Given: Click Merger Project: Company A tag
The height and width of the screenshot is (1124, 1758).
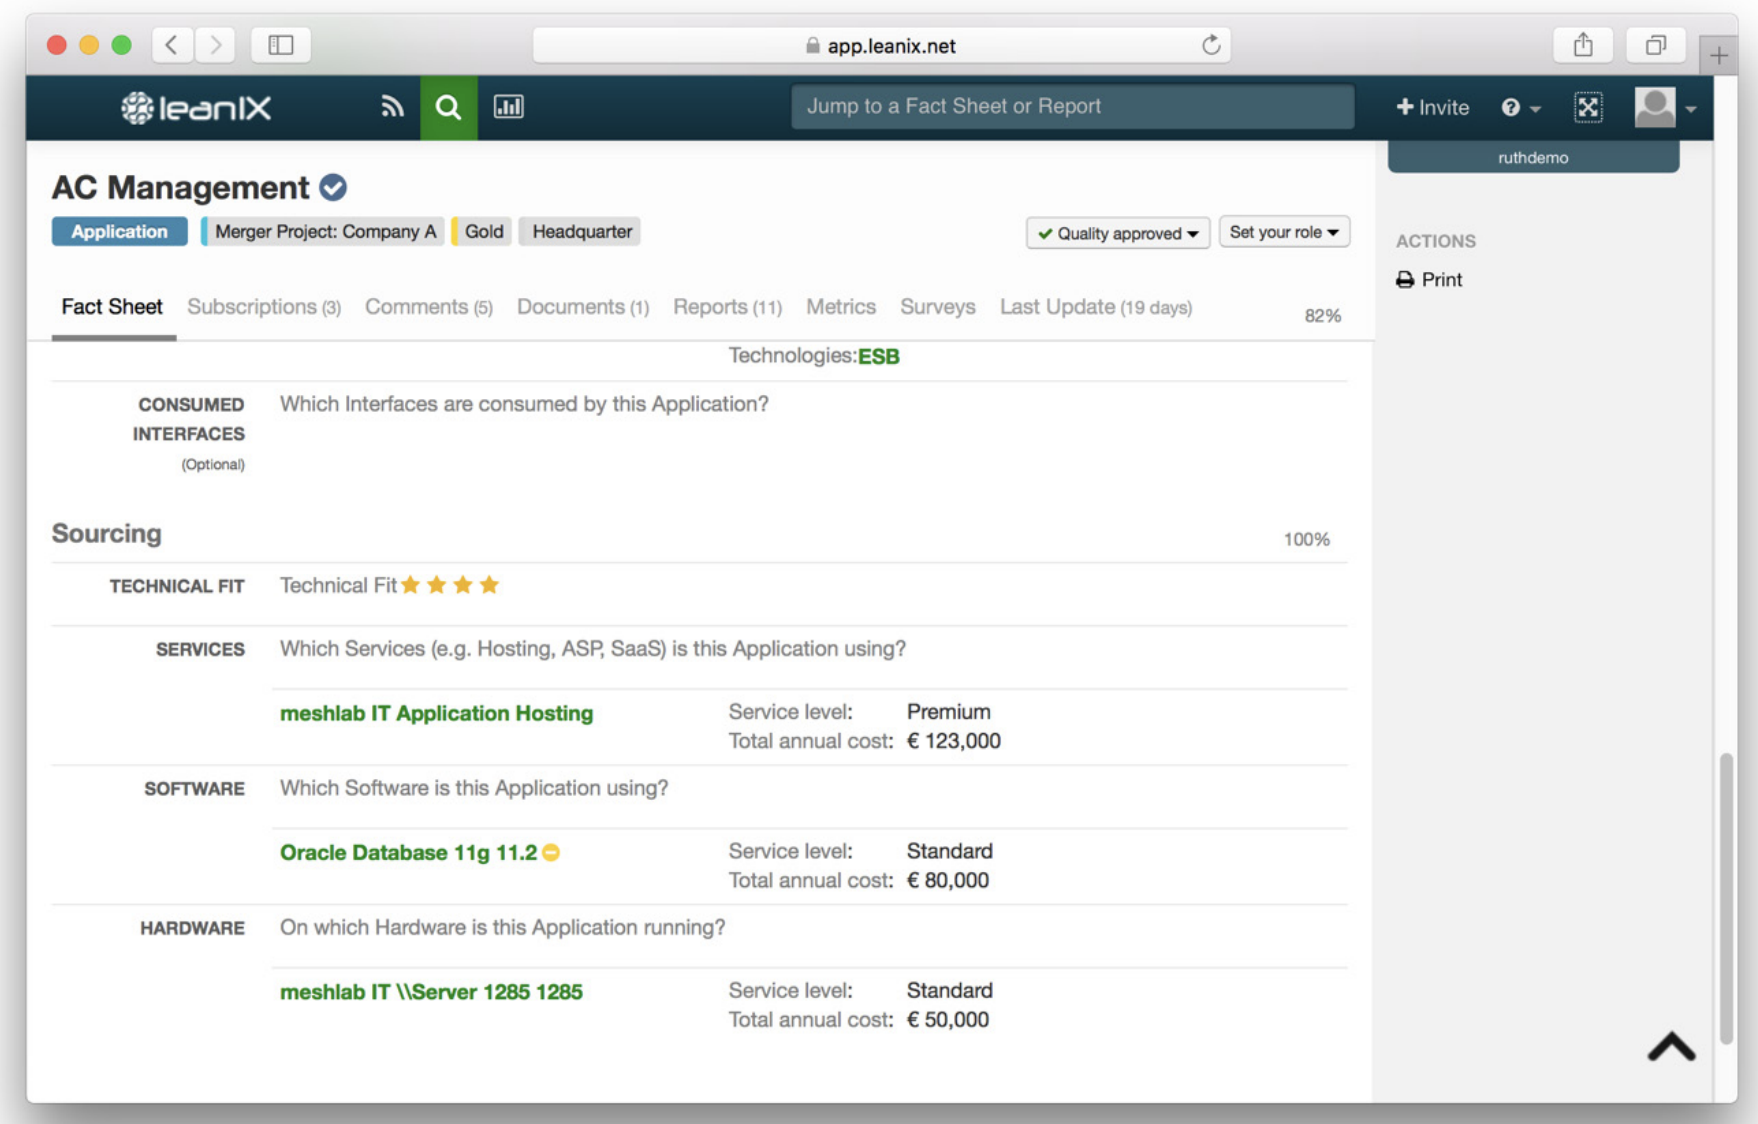Looking at the screenshot, I should [323, 231].
